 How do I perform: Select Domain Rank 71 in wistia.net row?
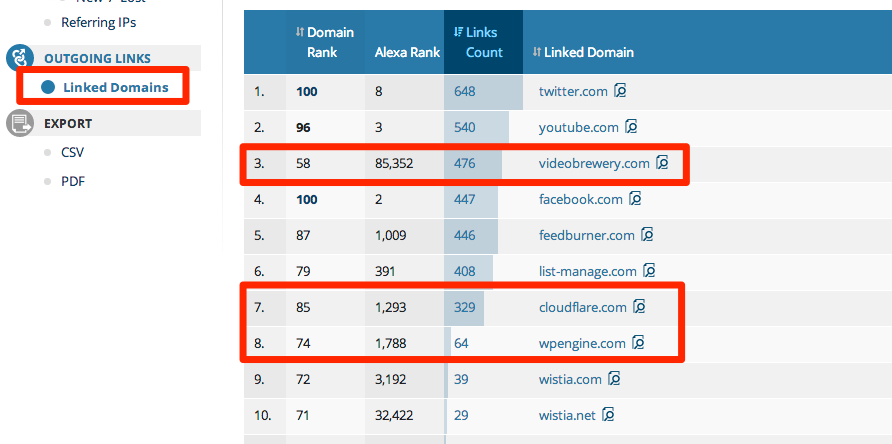click(x=303, y=416)
